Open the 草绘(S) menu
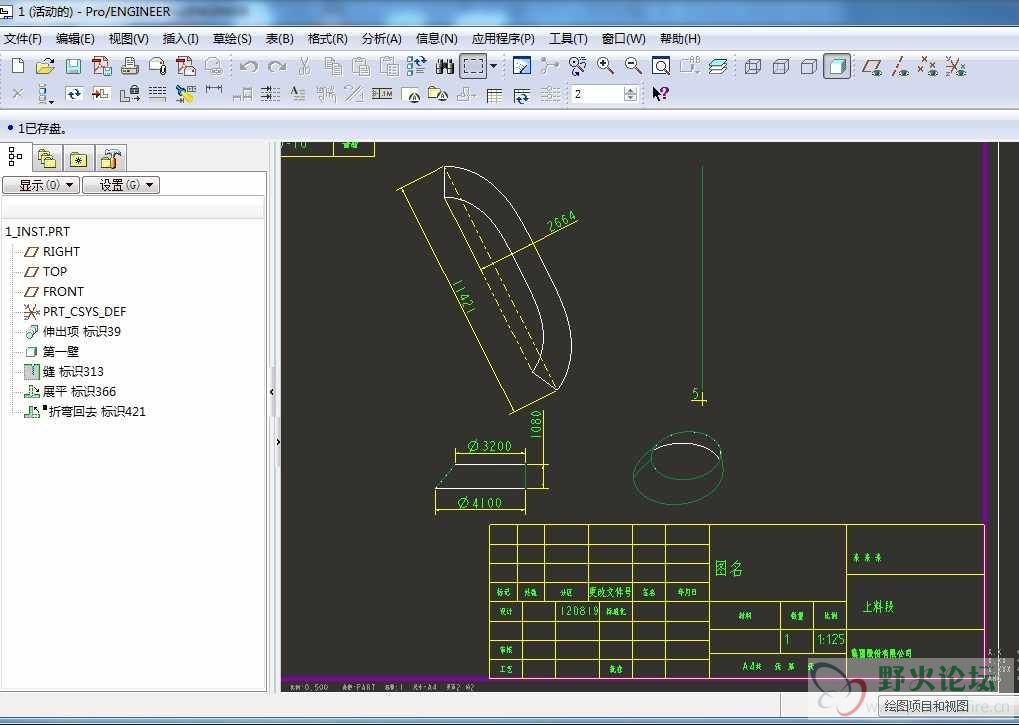Viewport: 1019px width, 725px height. coord(232,39)
